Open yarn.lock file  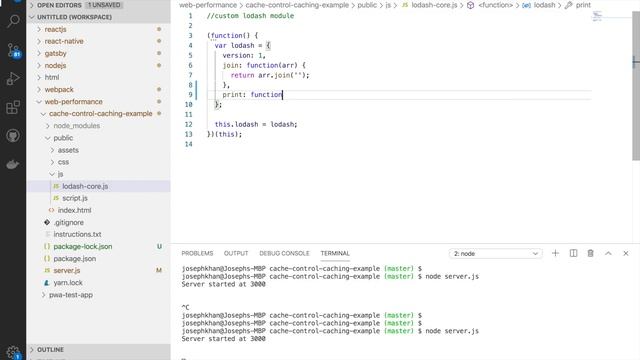coord(68,282)
